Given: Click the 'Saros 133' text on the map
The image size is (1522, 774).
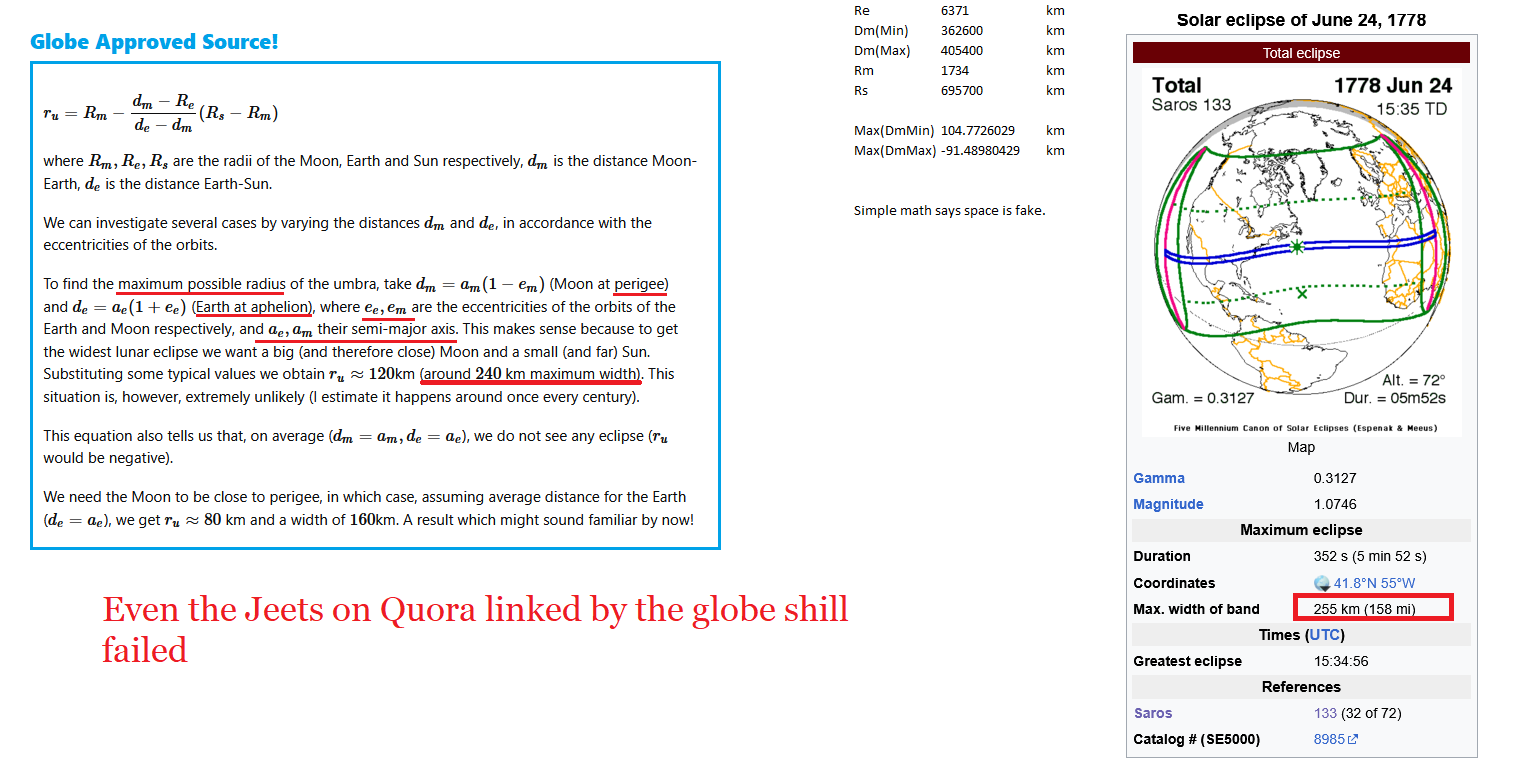Looking at the screenshot, I should [1191, 105].
